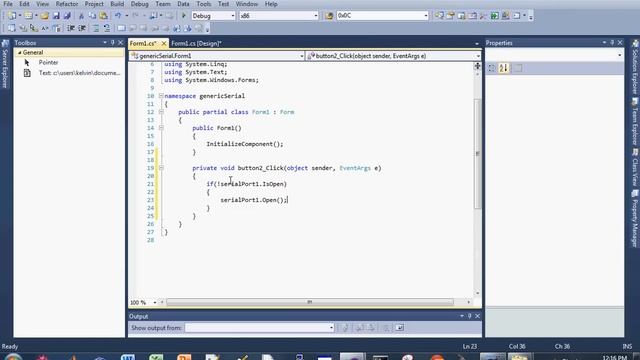Image resolution: width=640 pixels, height=360 pixels.
Task: Click the Copy toolbar icon
Action: click(92, 16)
